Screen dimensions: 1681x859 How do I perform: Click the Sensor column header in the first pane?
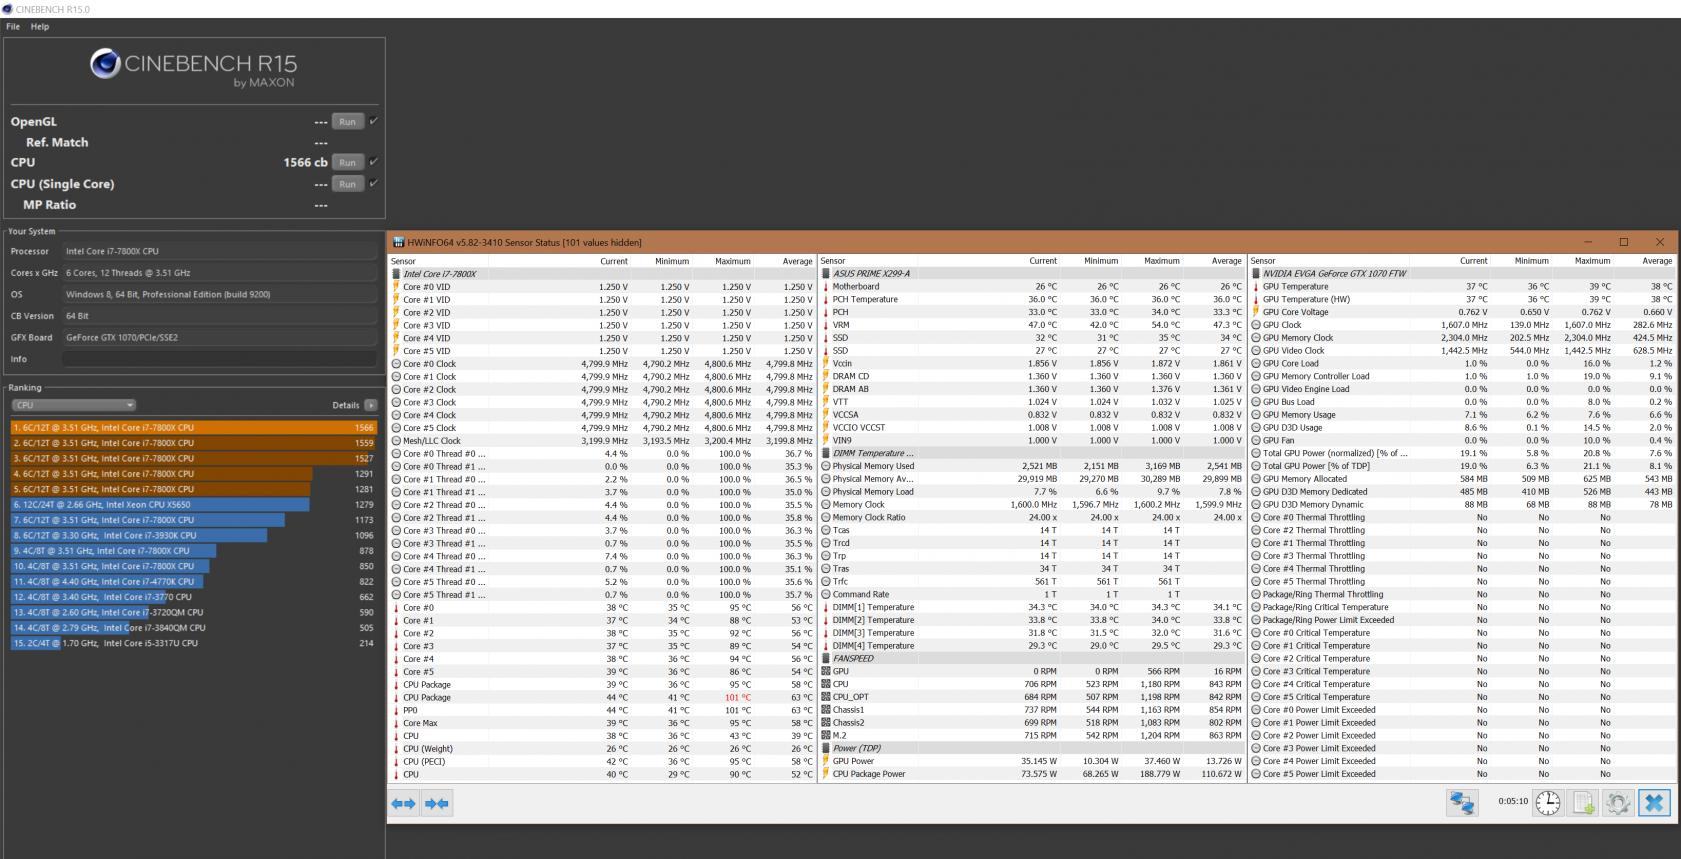403,261
